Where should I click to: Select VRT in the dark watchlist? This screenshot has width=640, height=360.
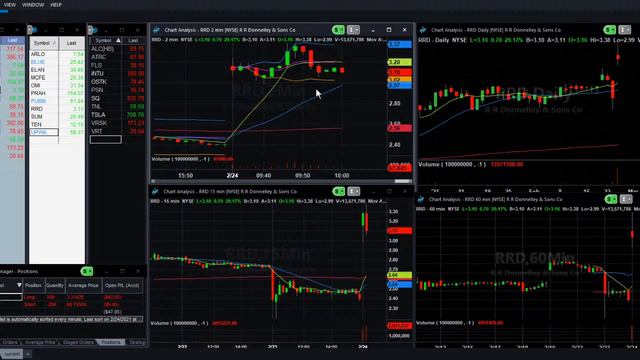pyautogui.click(x=97, y=131)
